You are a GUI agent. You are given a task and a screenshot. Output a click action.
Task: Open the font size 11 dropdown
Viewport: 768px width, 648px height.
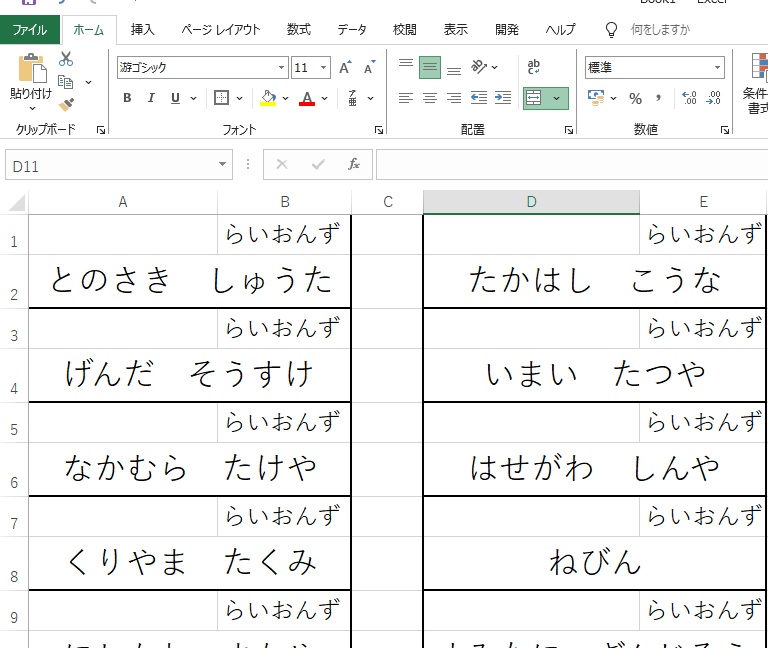[324, 67]
